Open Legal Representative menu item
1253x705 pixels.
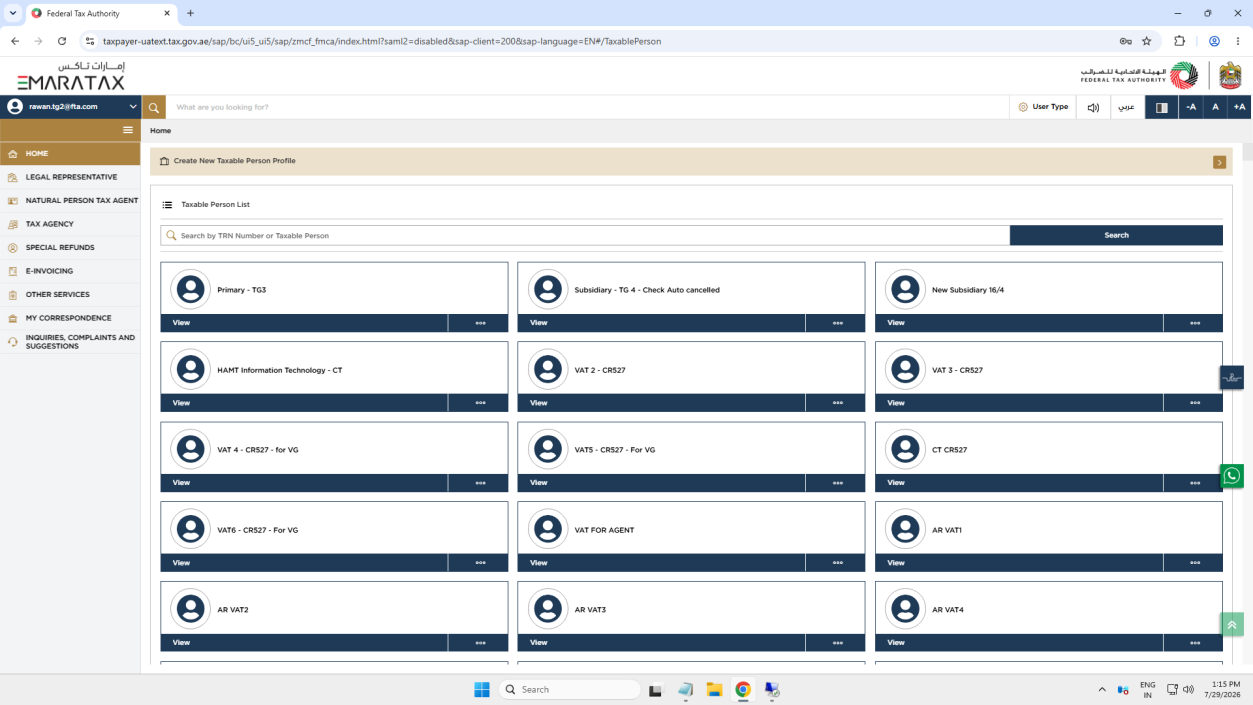[x=70, y=177]
